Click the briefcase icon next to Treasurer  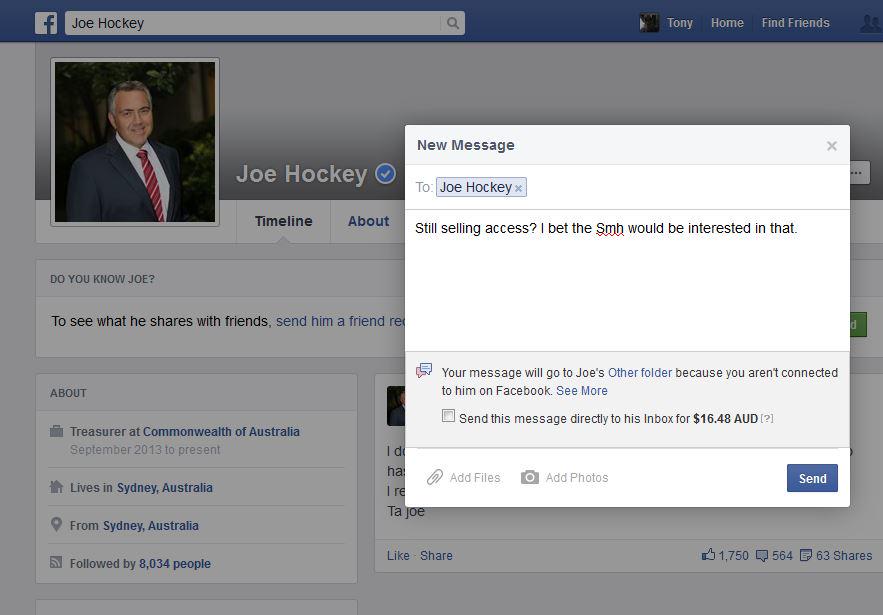pyautogui.click(x=56, y=431)
